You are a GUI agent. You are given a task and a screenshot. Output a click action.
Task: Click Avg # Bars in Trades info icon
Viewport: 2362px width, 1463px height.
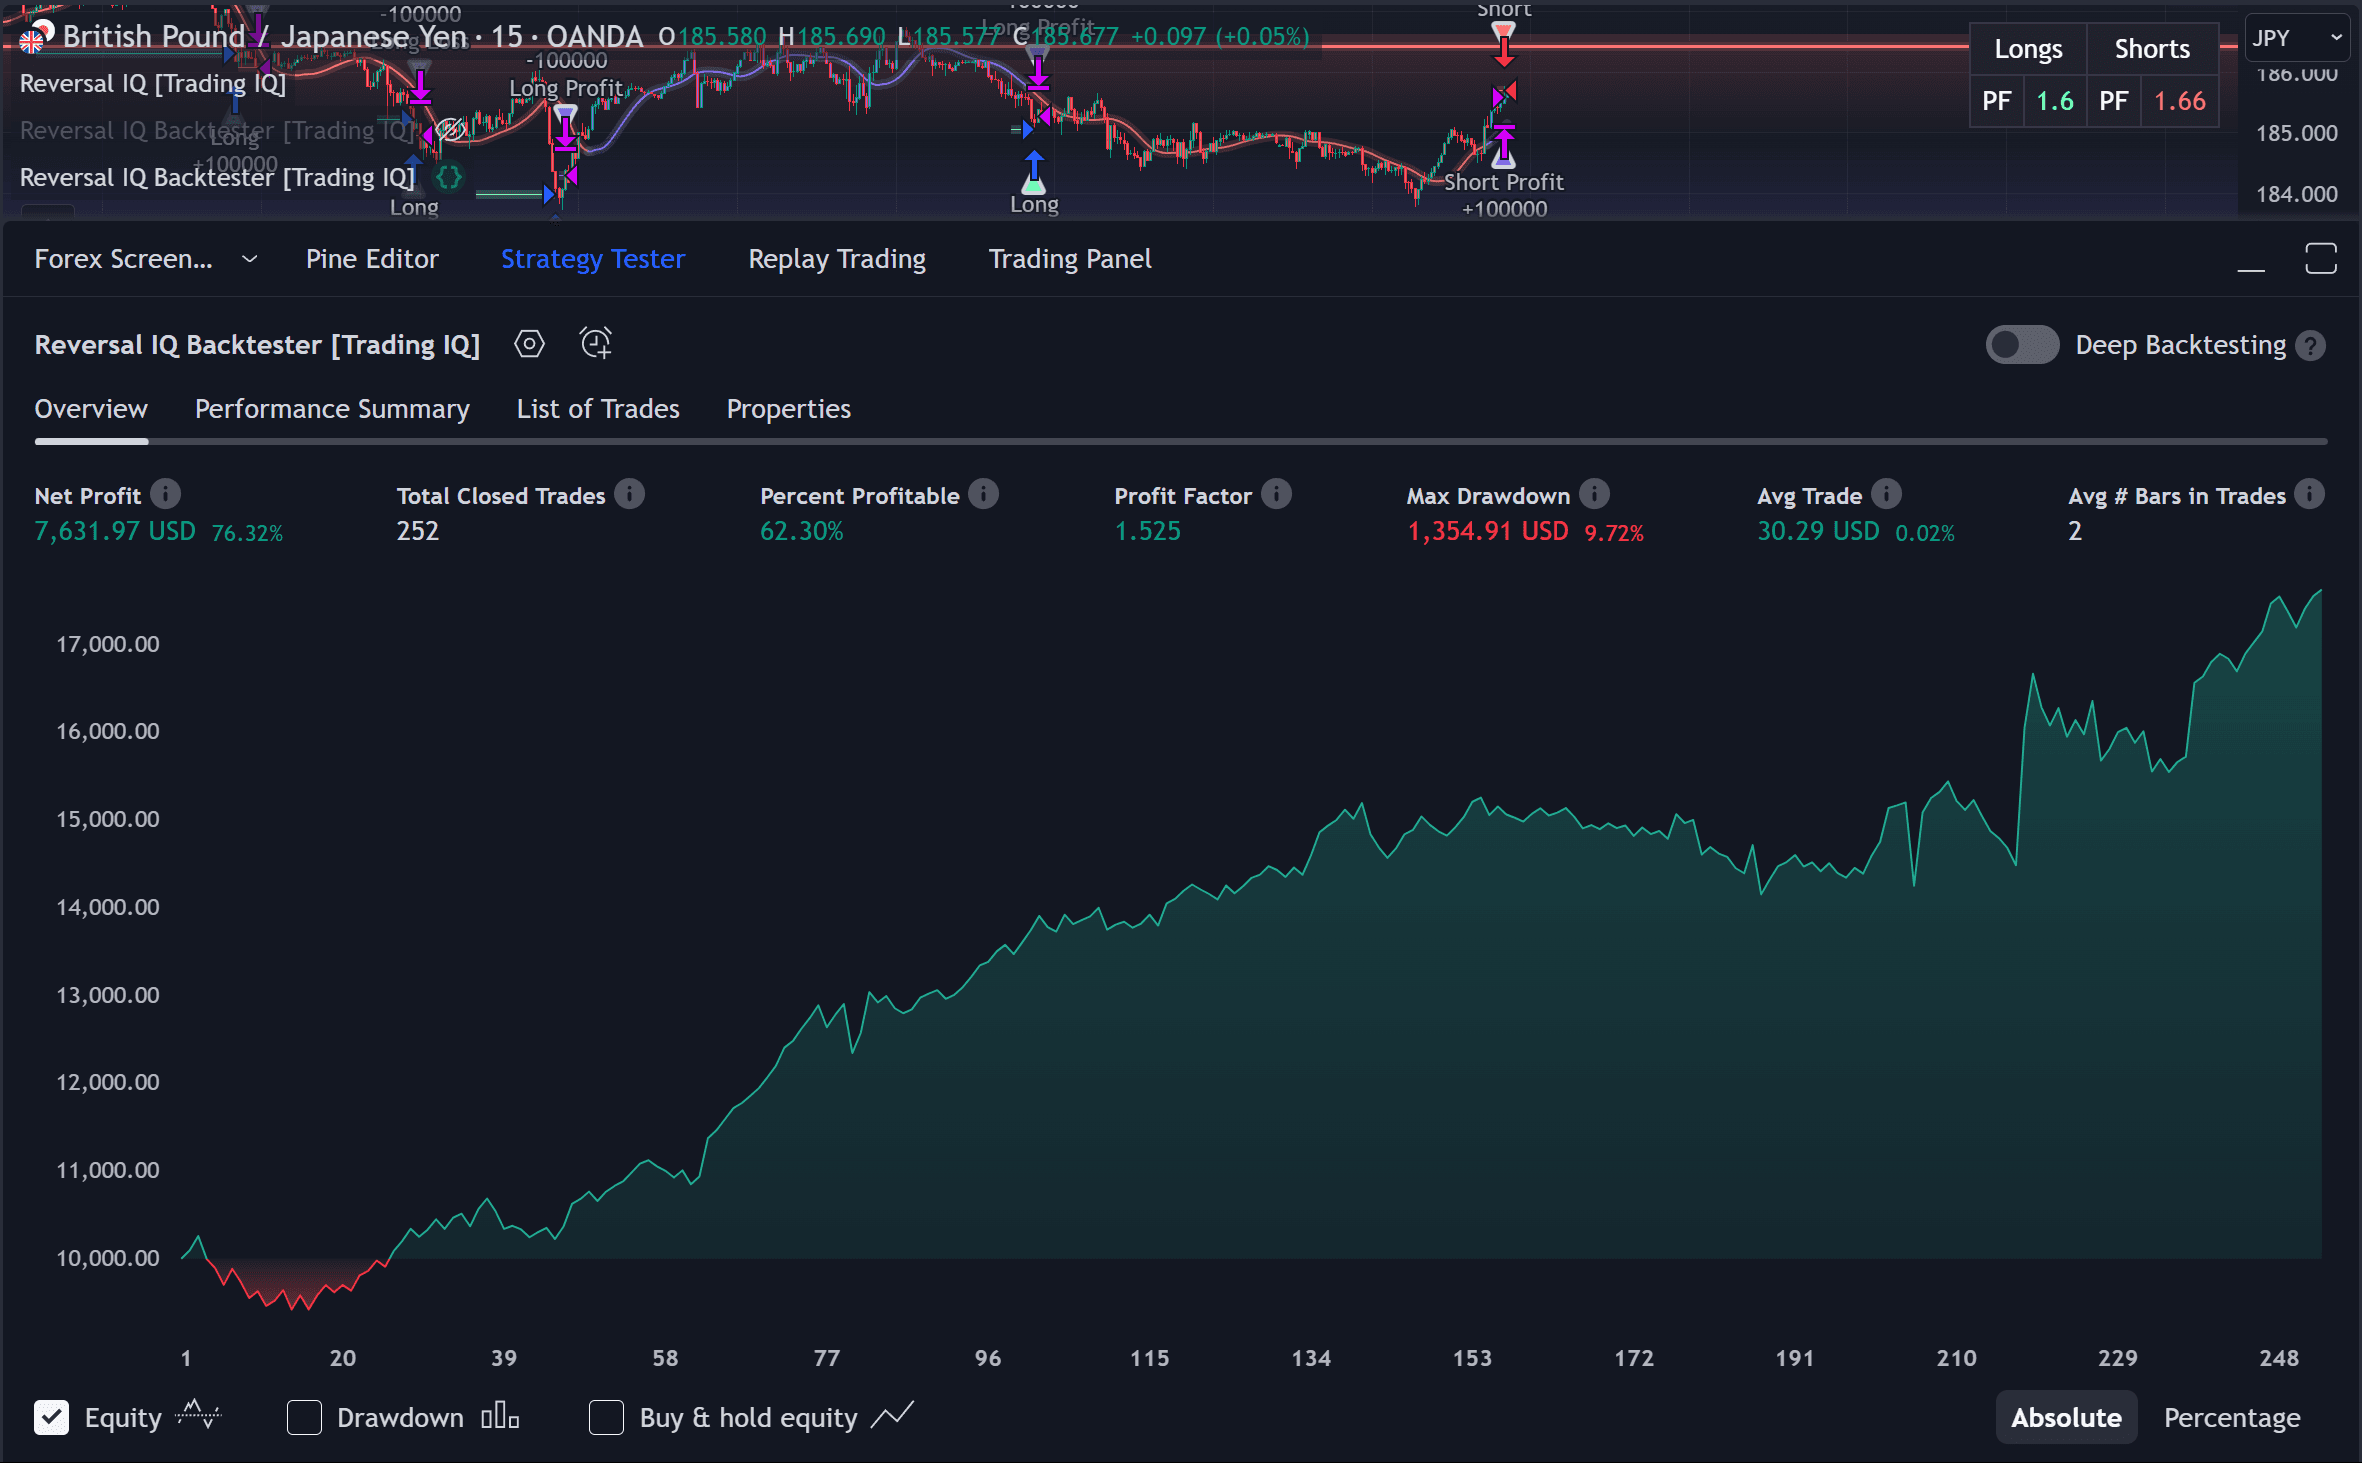point(2309,494)
